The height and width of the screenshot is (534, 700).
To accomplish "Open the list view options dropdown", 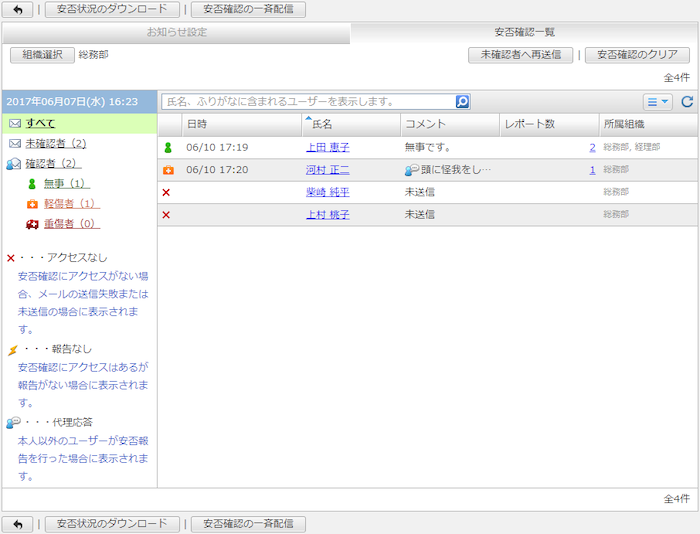I will click(x=657, y=101).
